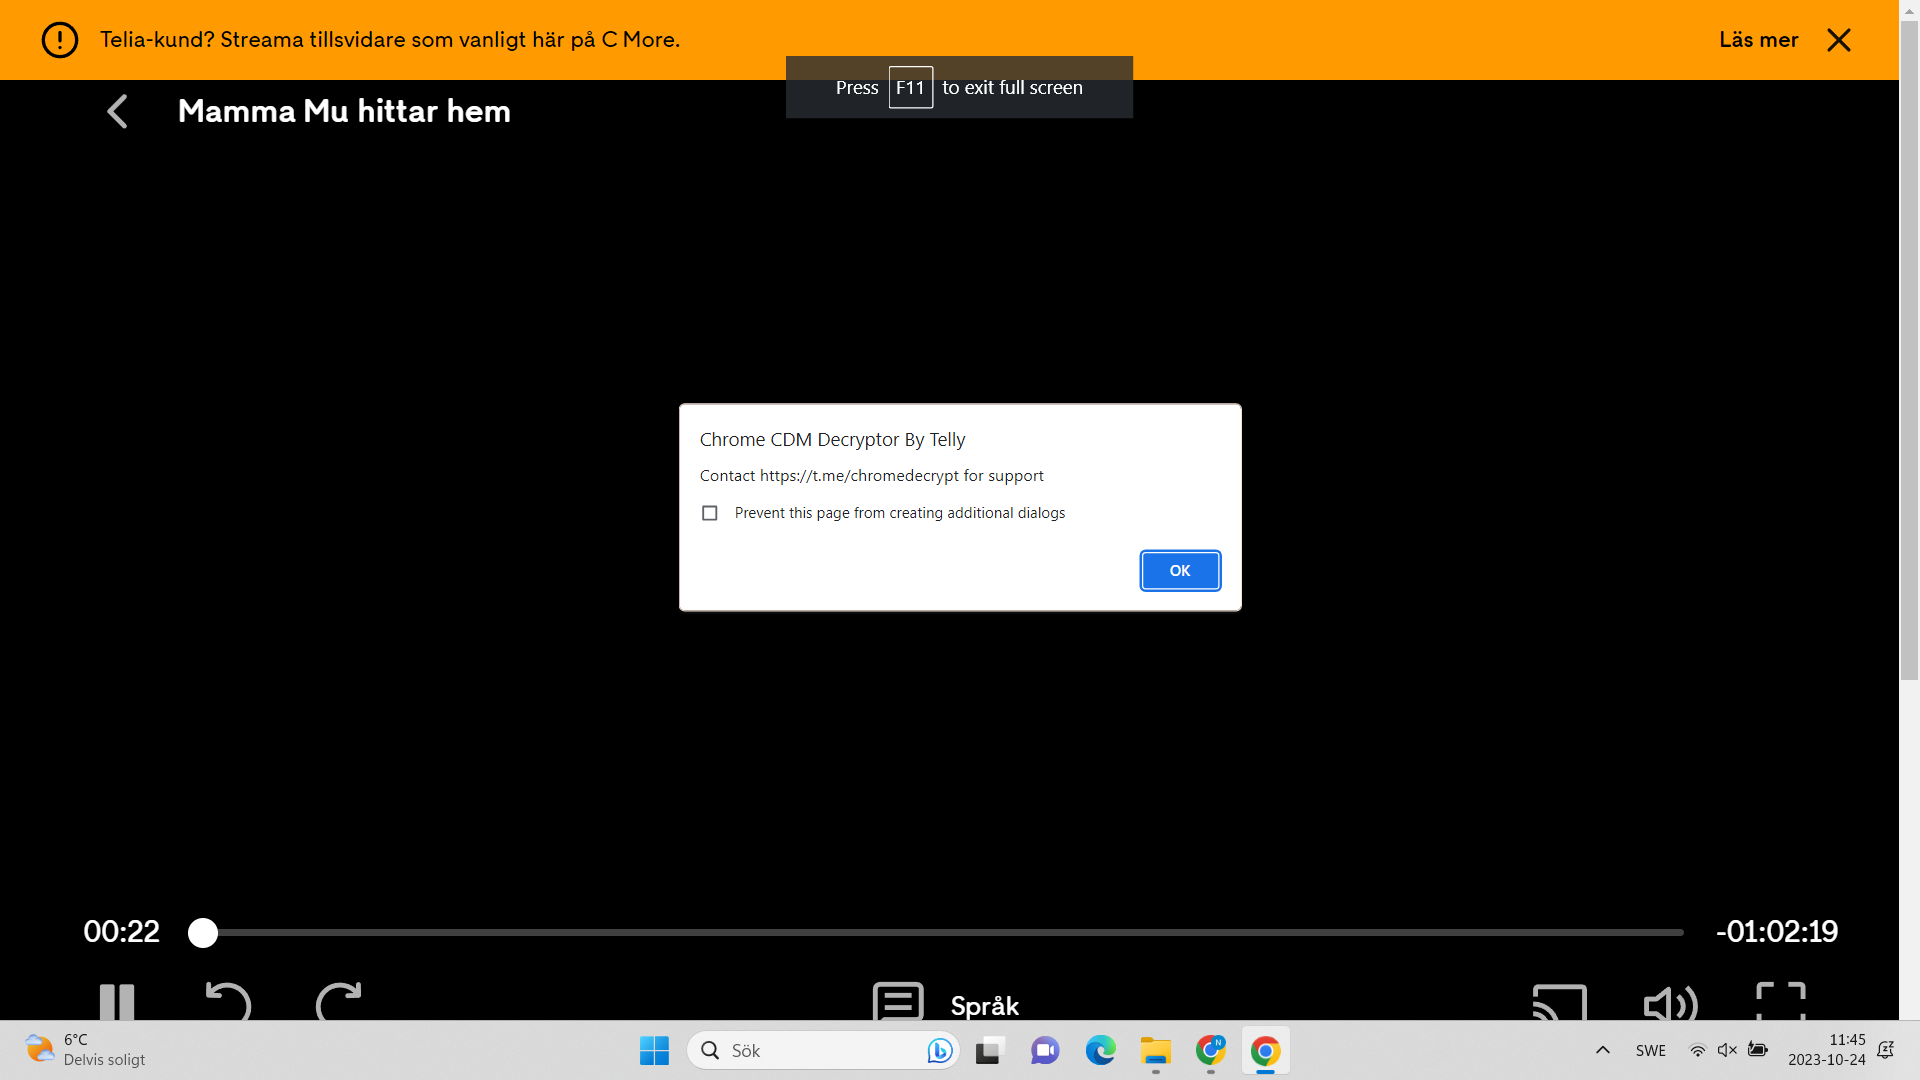Switch input language via SWE indicator
1920x1080 pixels.
1650,1050
